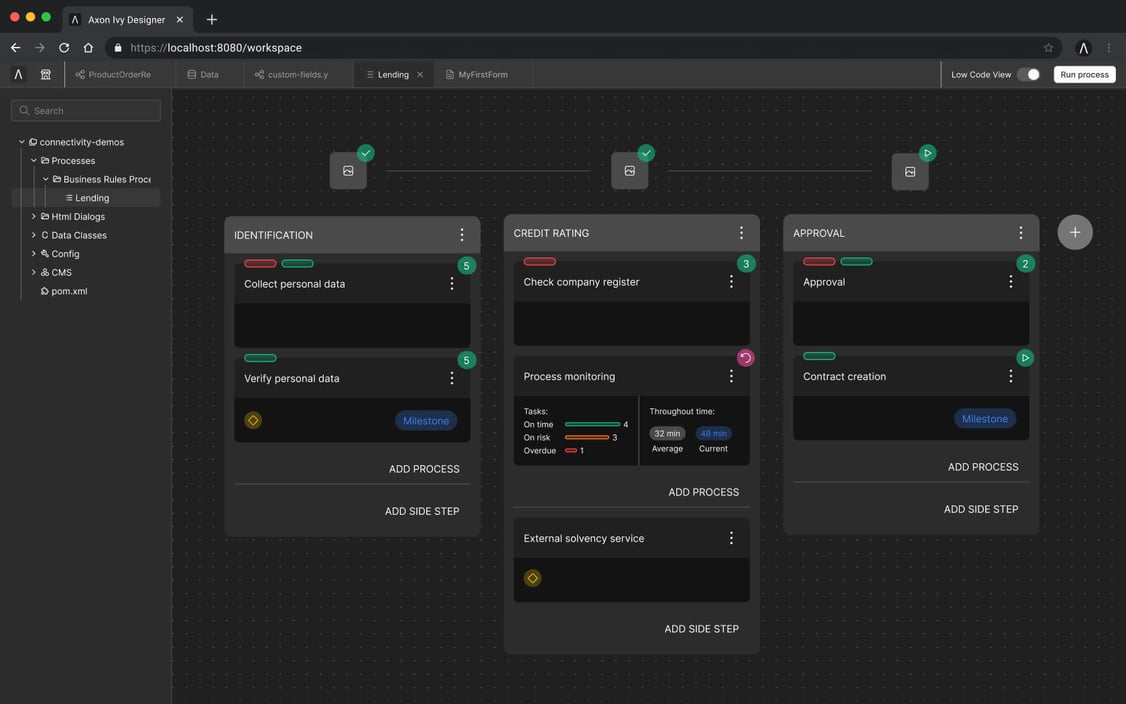Click ADD PROCESS in Approval column
Image resolution: width=1126 pixels, height=704 pixels.
tap(982, 467)
